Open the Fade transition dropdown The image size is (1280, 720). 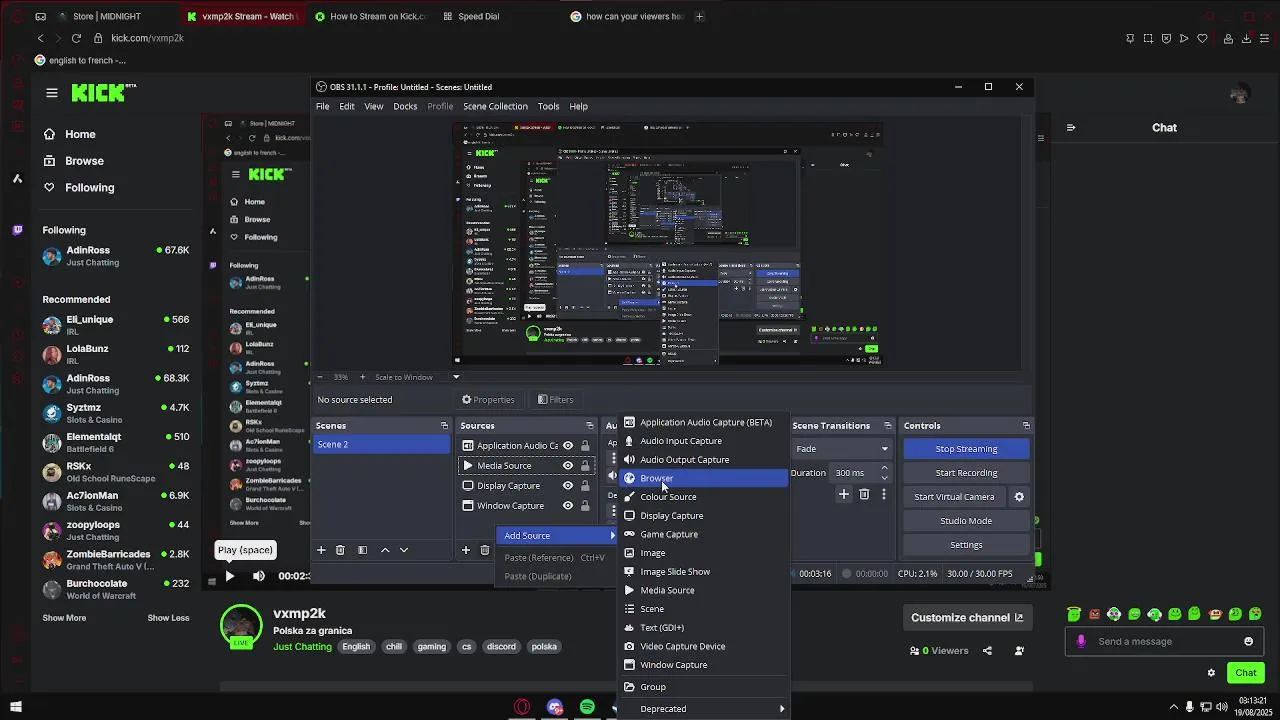pos(841,449)
